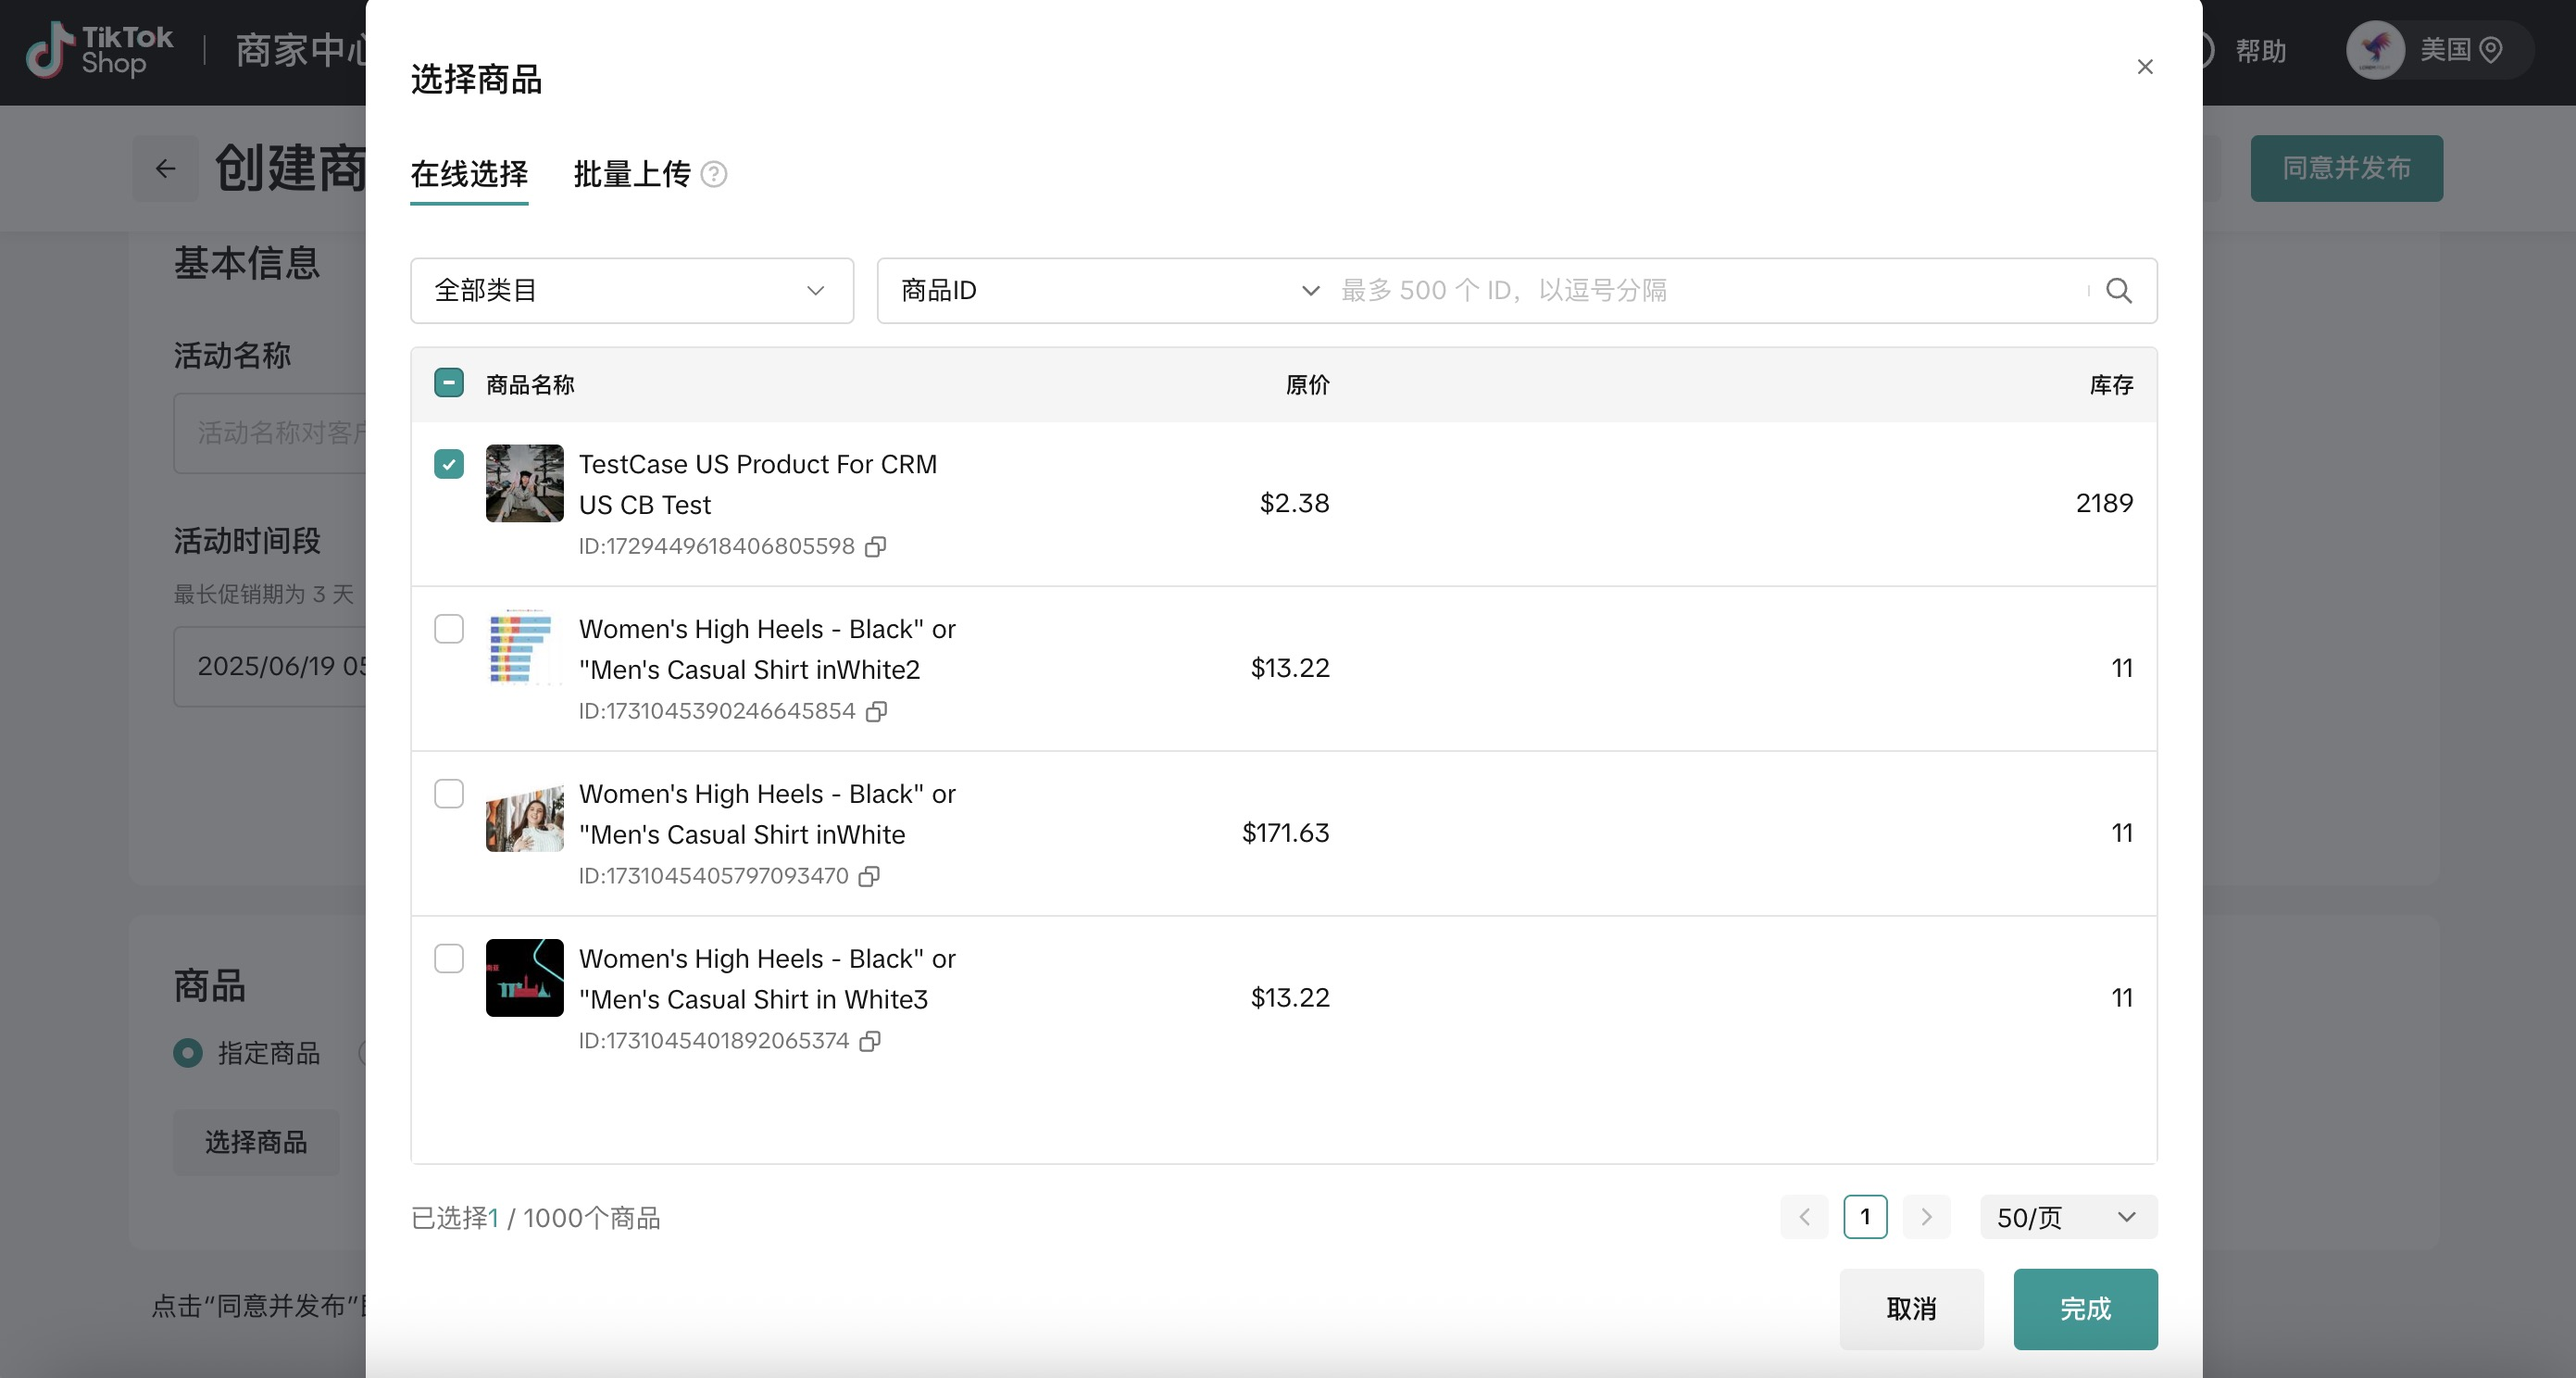The height and width of the screenshot is (1378, 2576).
Task: Click help icon beside 批量上传
Action: [713, 174]
